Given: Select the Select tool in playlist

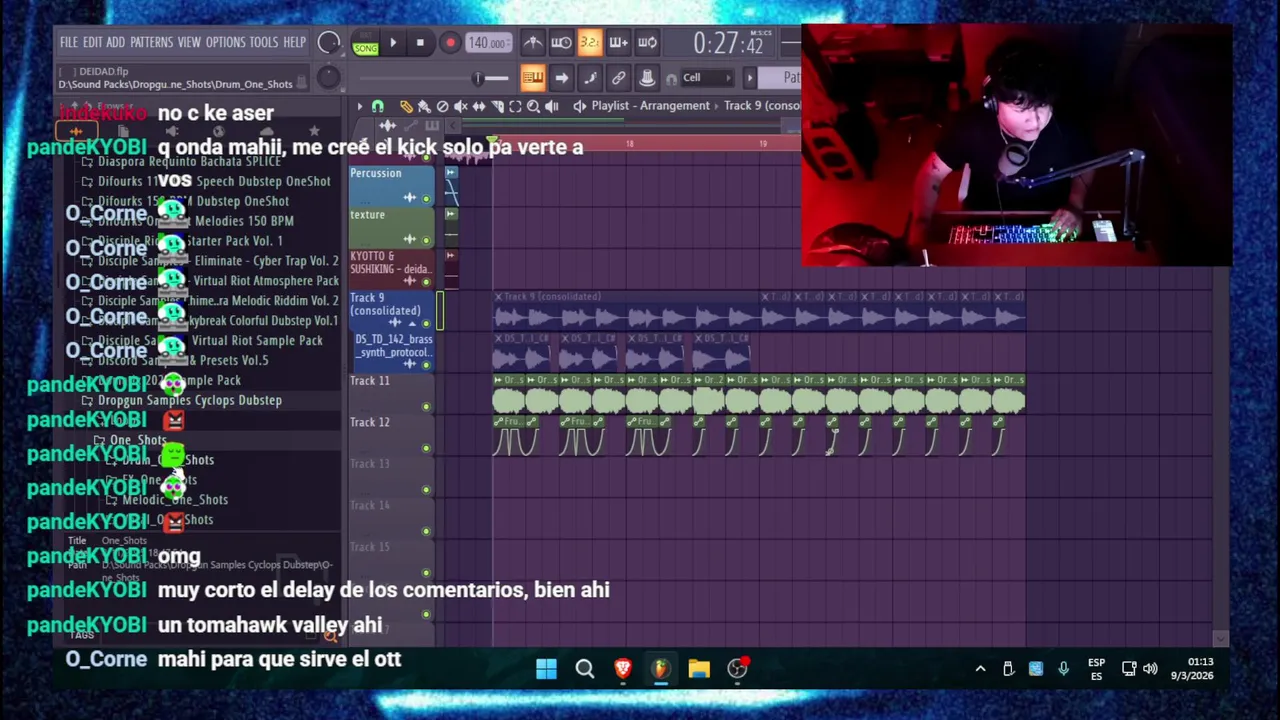Looking at the screenshot, I should 515,106.
